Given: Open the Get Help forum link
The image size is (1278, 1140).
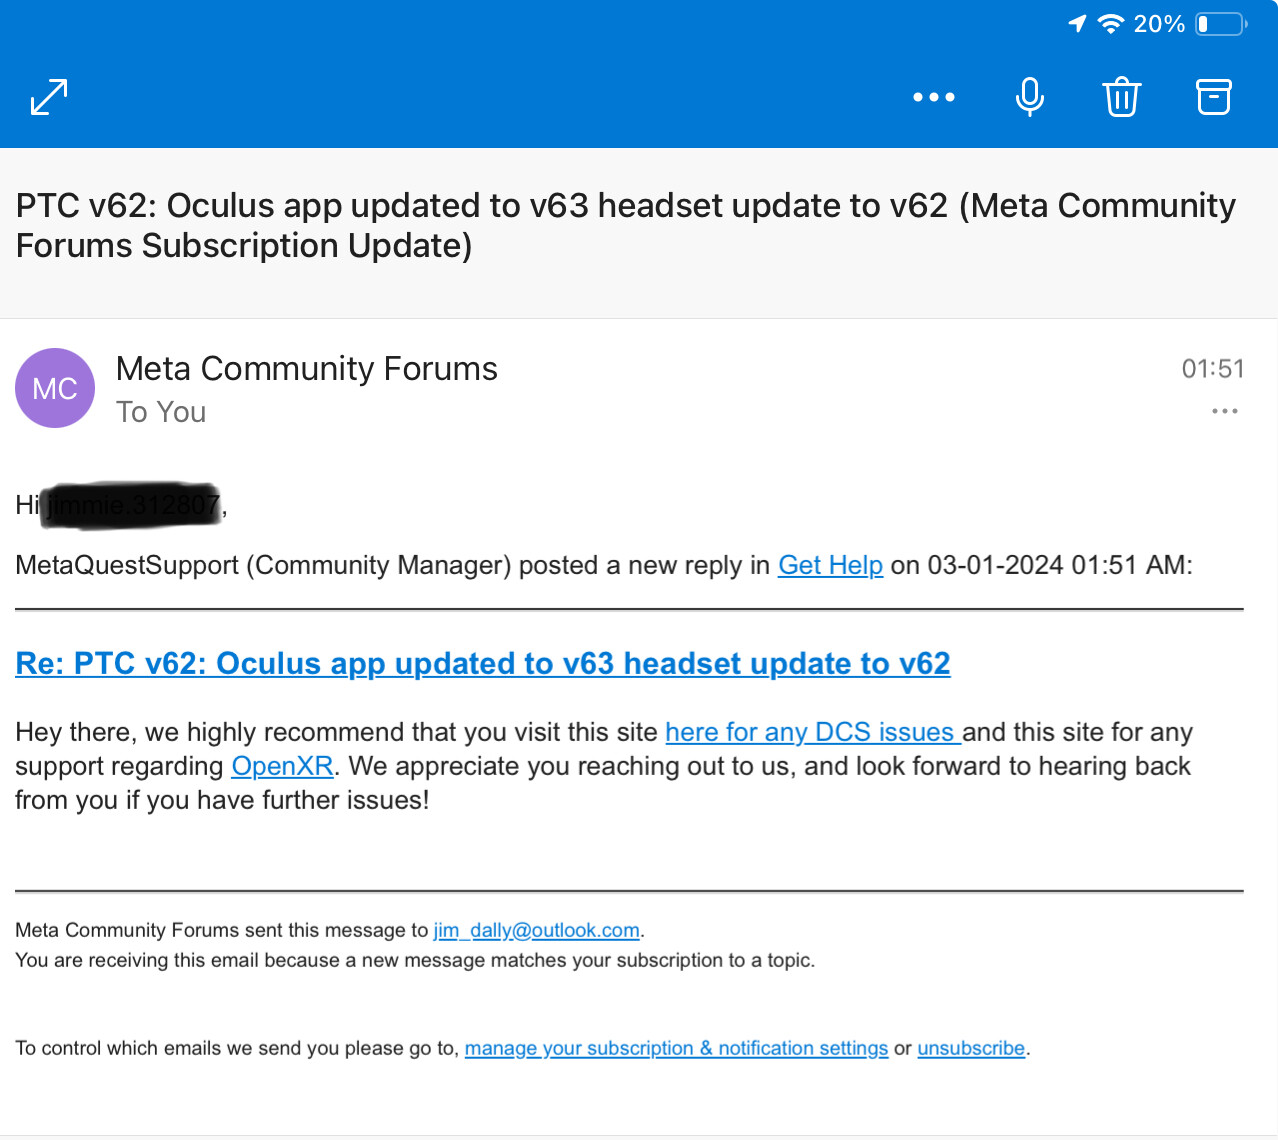Looking at the screenshot, I should 830,565.
